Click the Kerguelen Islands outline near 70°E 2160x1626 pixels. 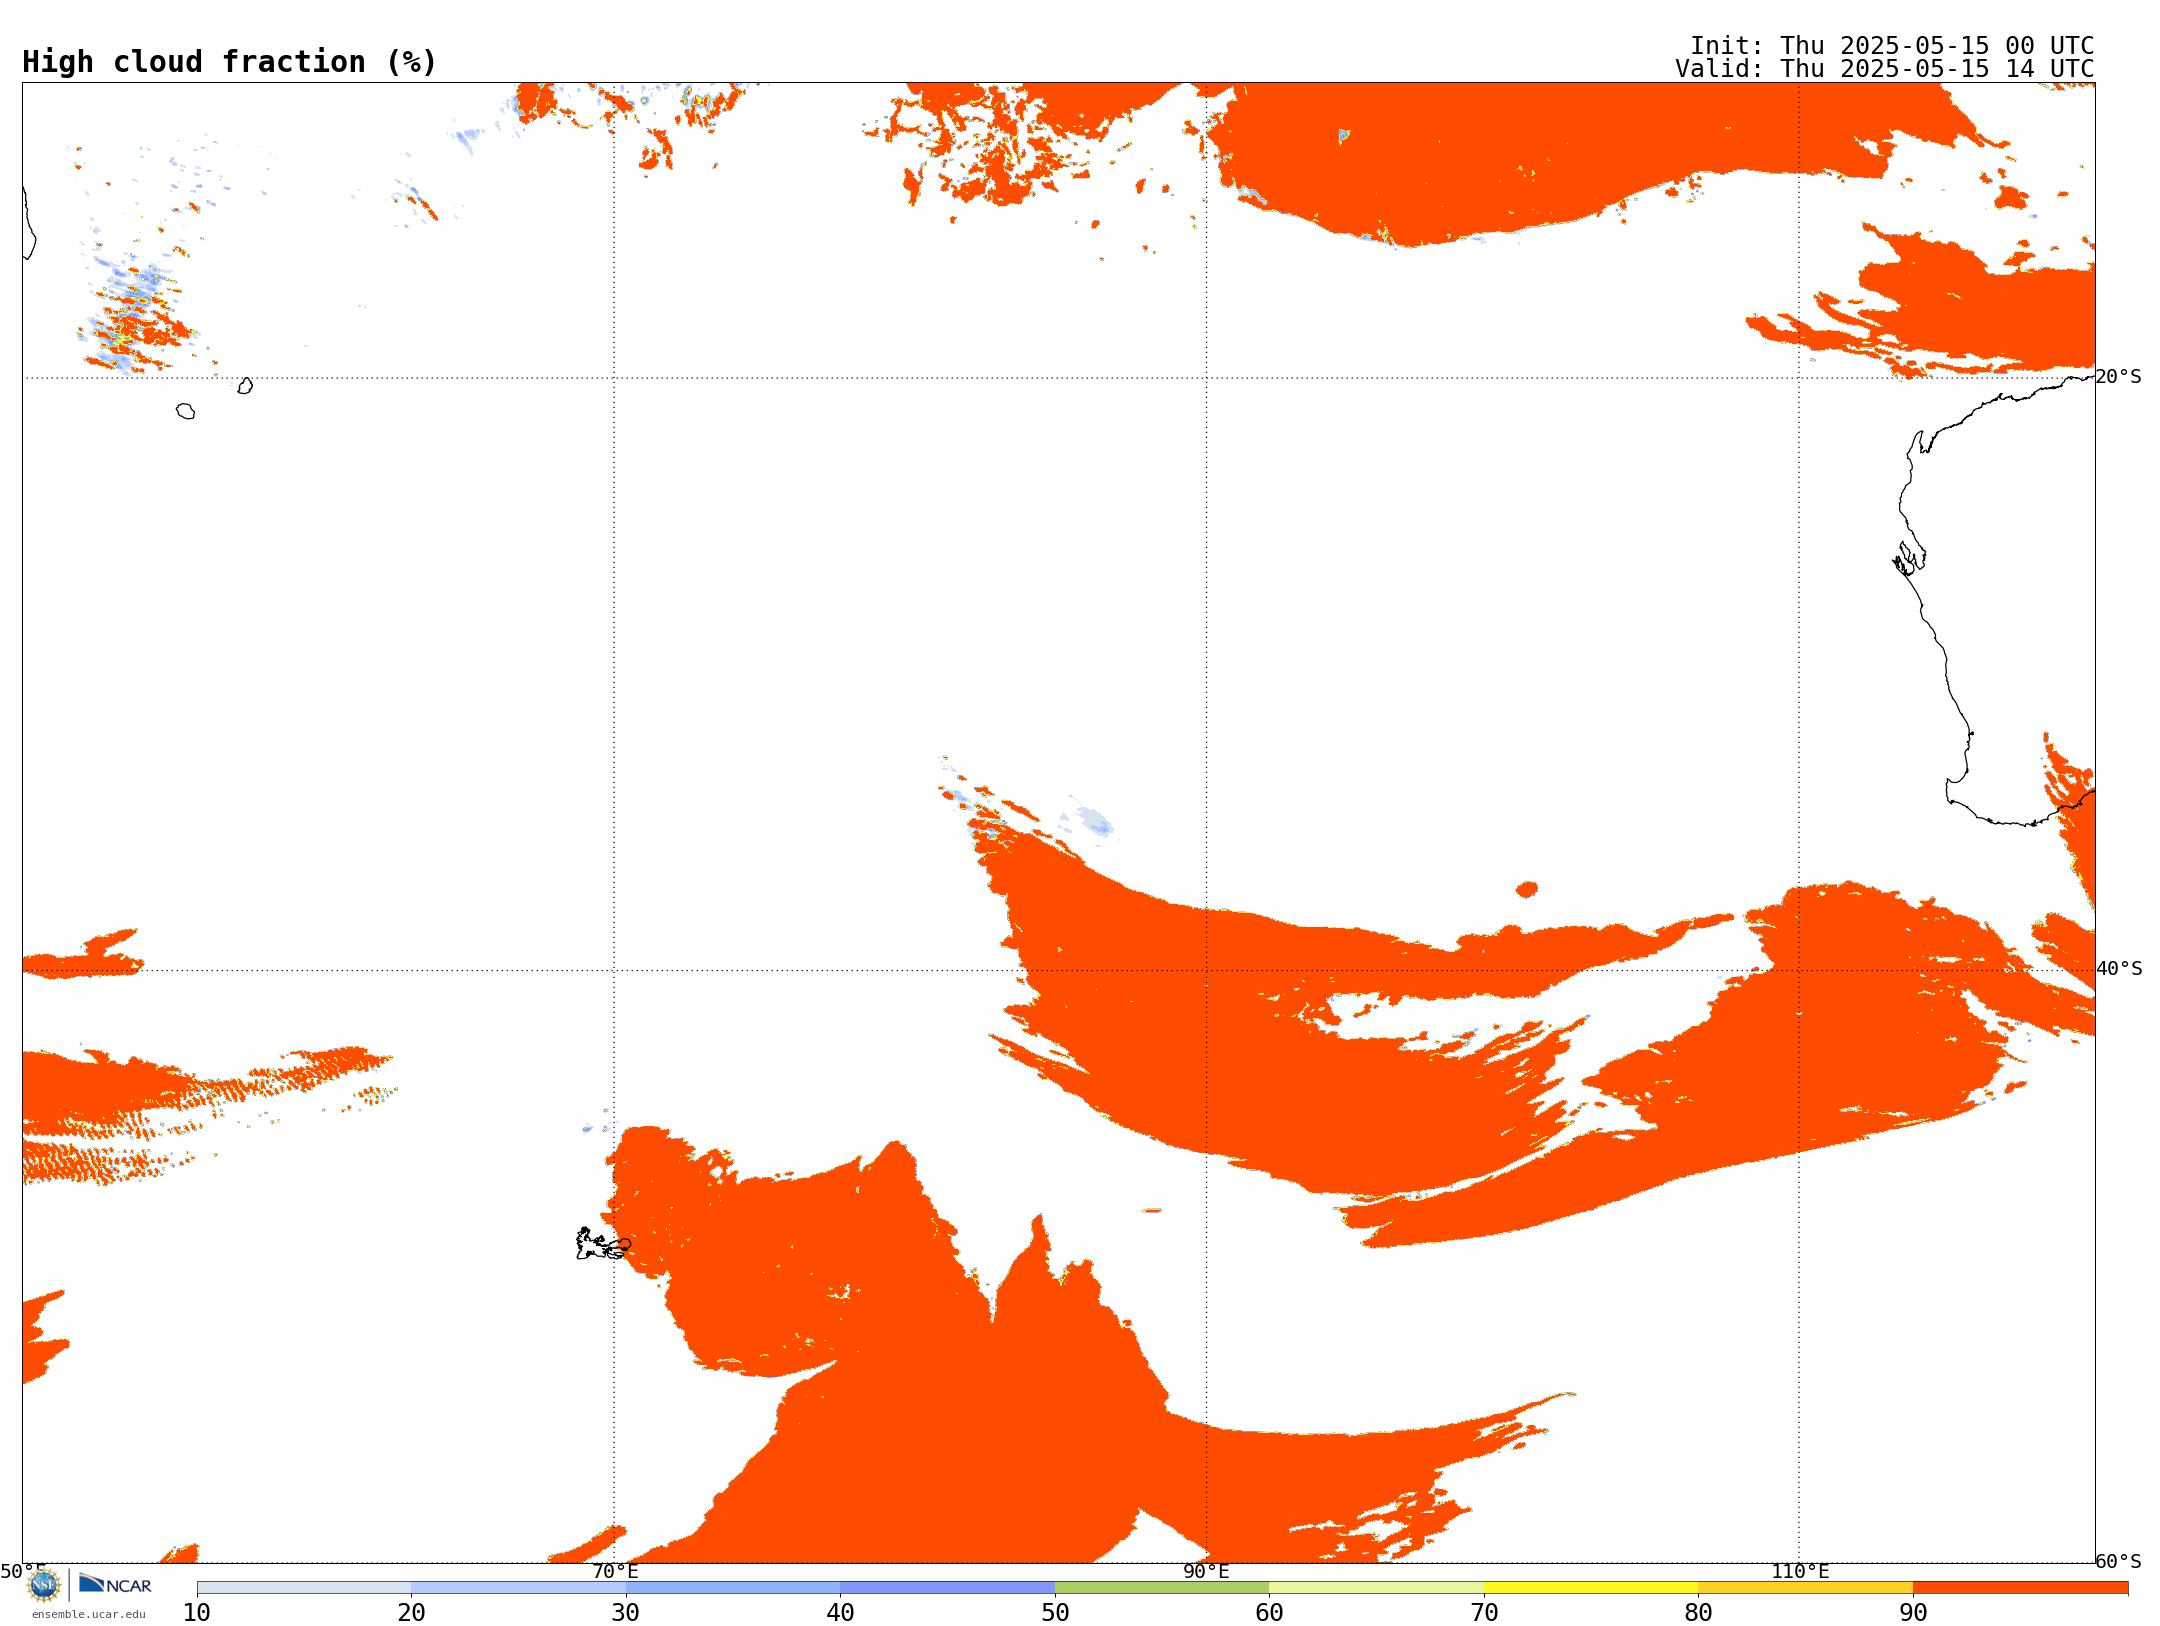tap(603, 1244)
